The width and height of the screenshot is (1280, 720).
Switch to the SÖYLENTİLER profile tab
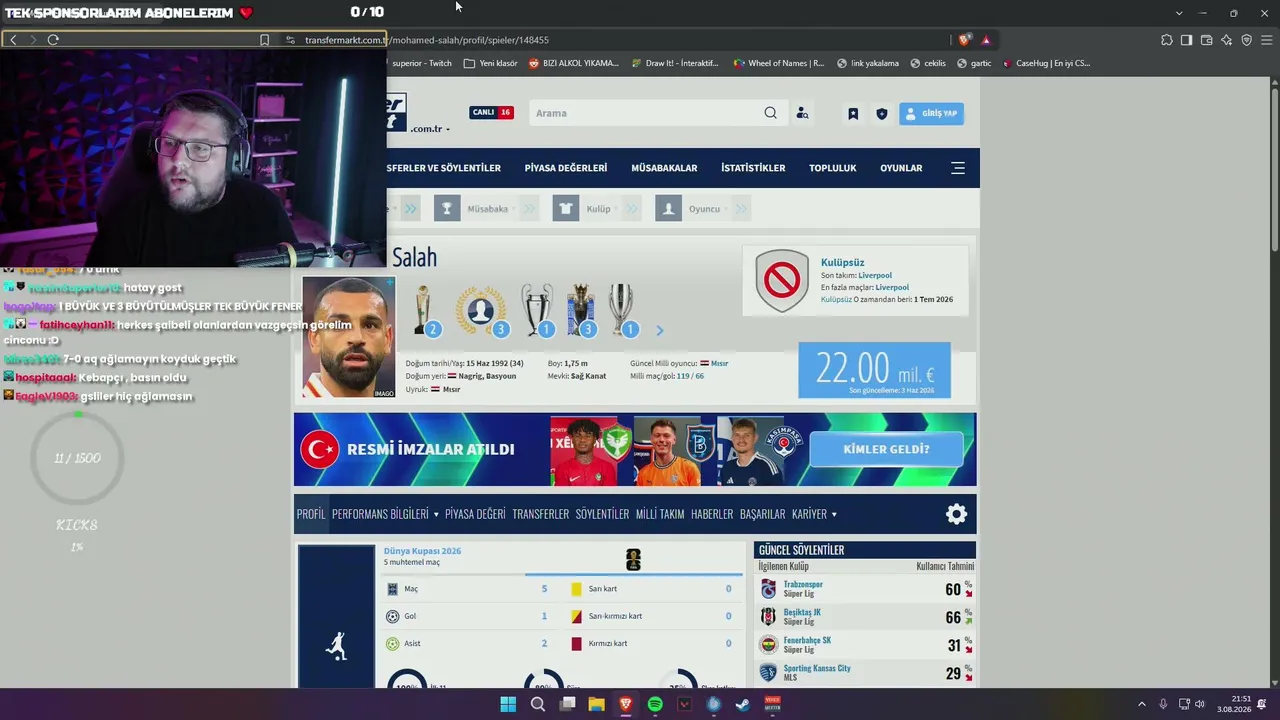602,514
